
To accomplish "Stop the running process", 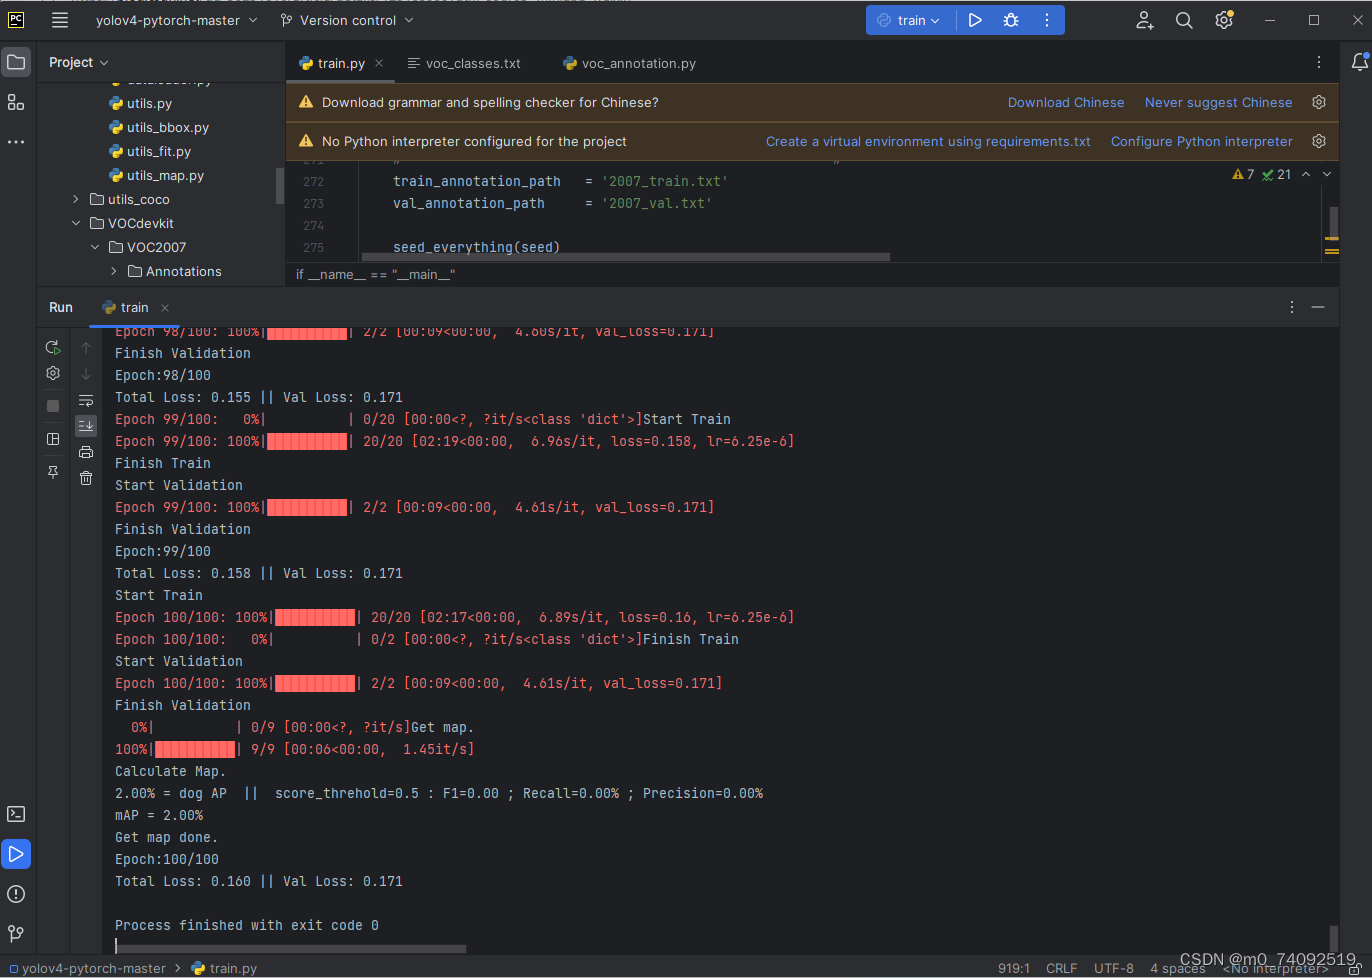I will pyautogui.click(x=53, y=406).
